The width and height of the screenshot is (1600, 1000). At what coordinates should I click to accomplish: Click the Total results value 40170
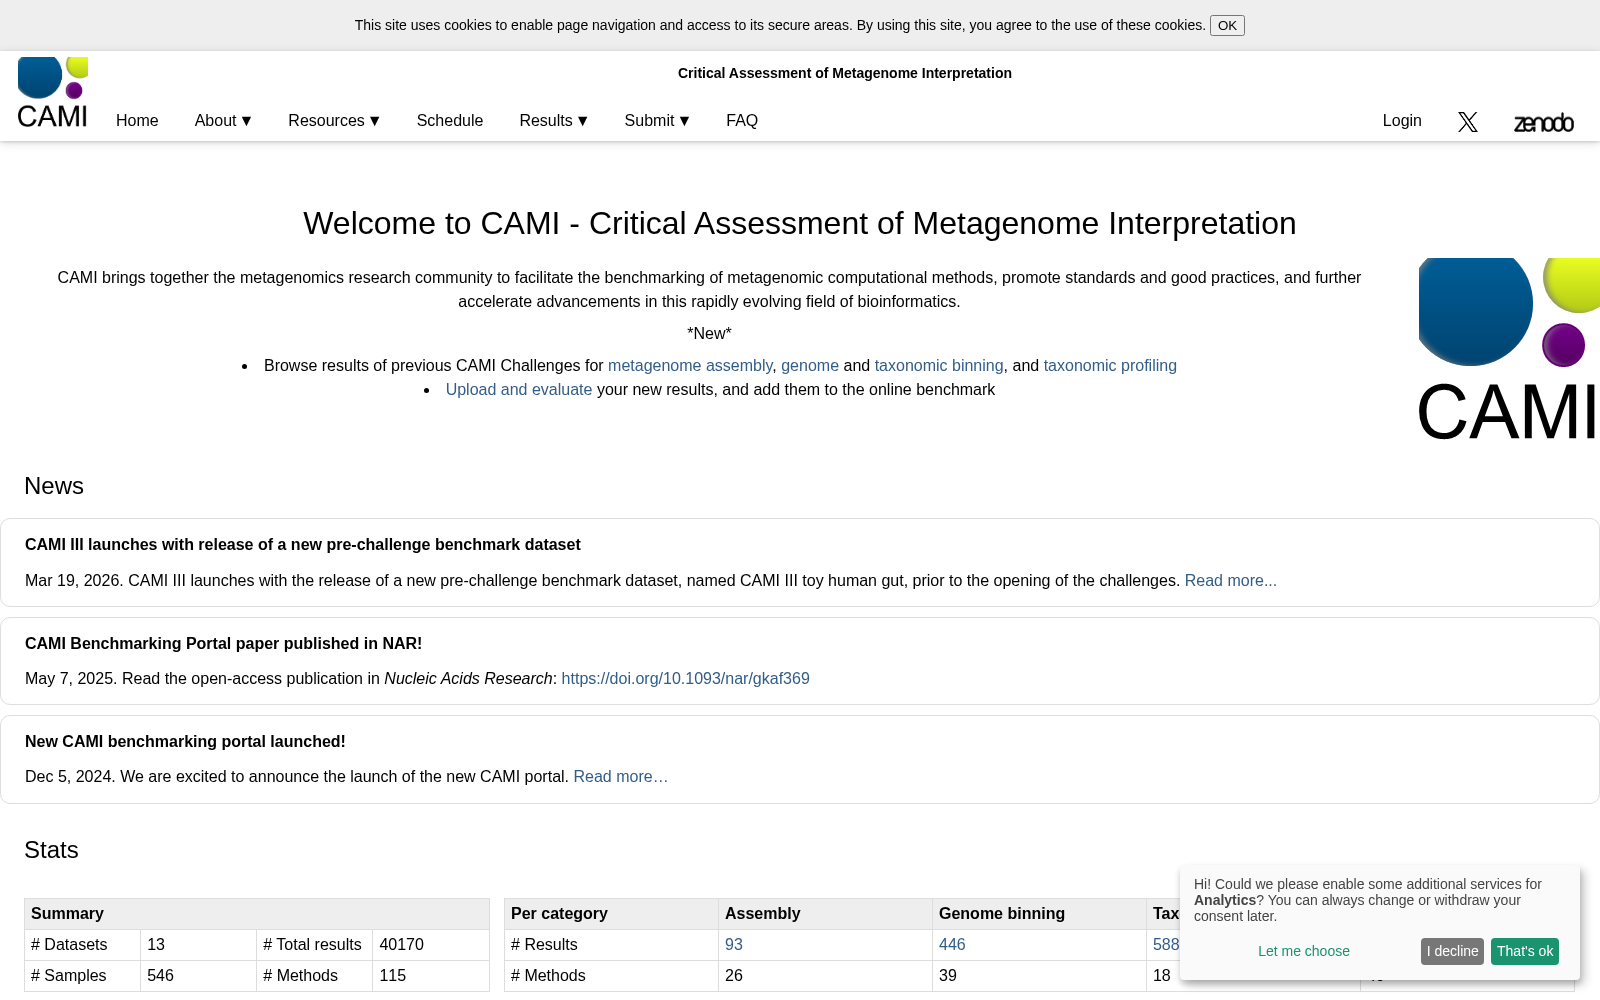402,945
